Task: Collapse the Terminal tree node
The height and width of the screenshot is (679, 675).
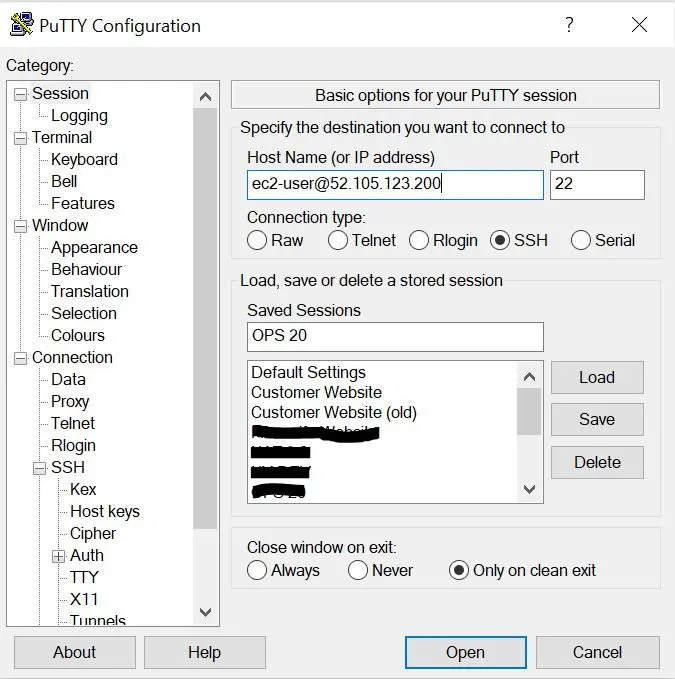Action: click(20, 139)
